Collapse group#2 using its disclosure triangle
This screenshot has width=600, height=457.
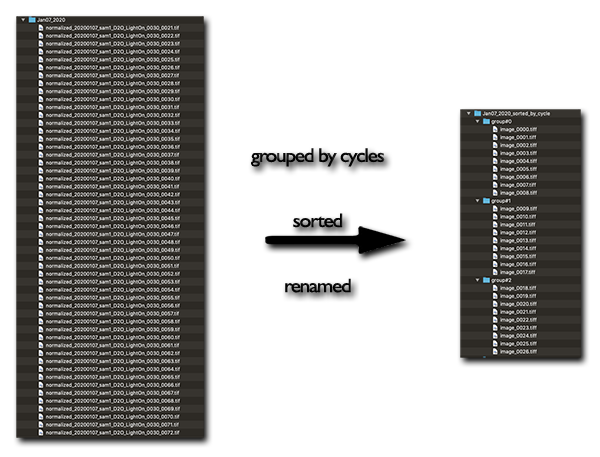(476, 280)
